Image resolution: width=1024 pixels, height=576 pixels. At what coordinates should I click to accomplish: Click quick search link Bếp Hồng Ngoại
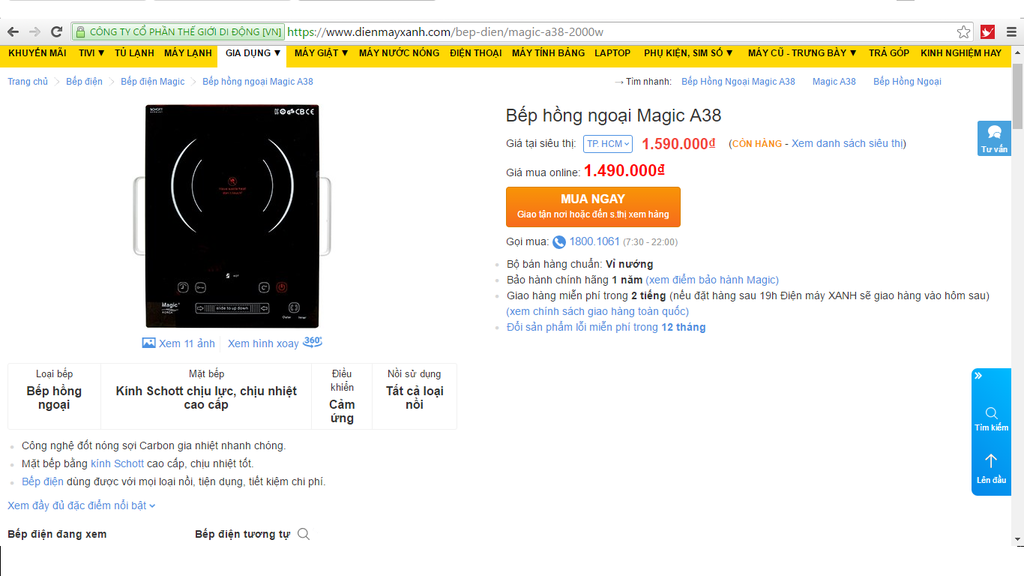(x=907, y=82)
